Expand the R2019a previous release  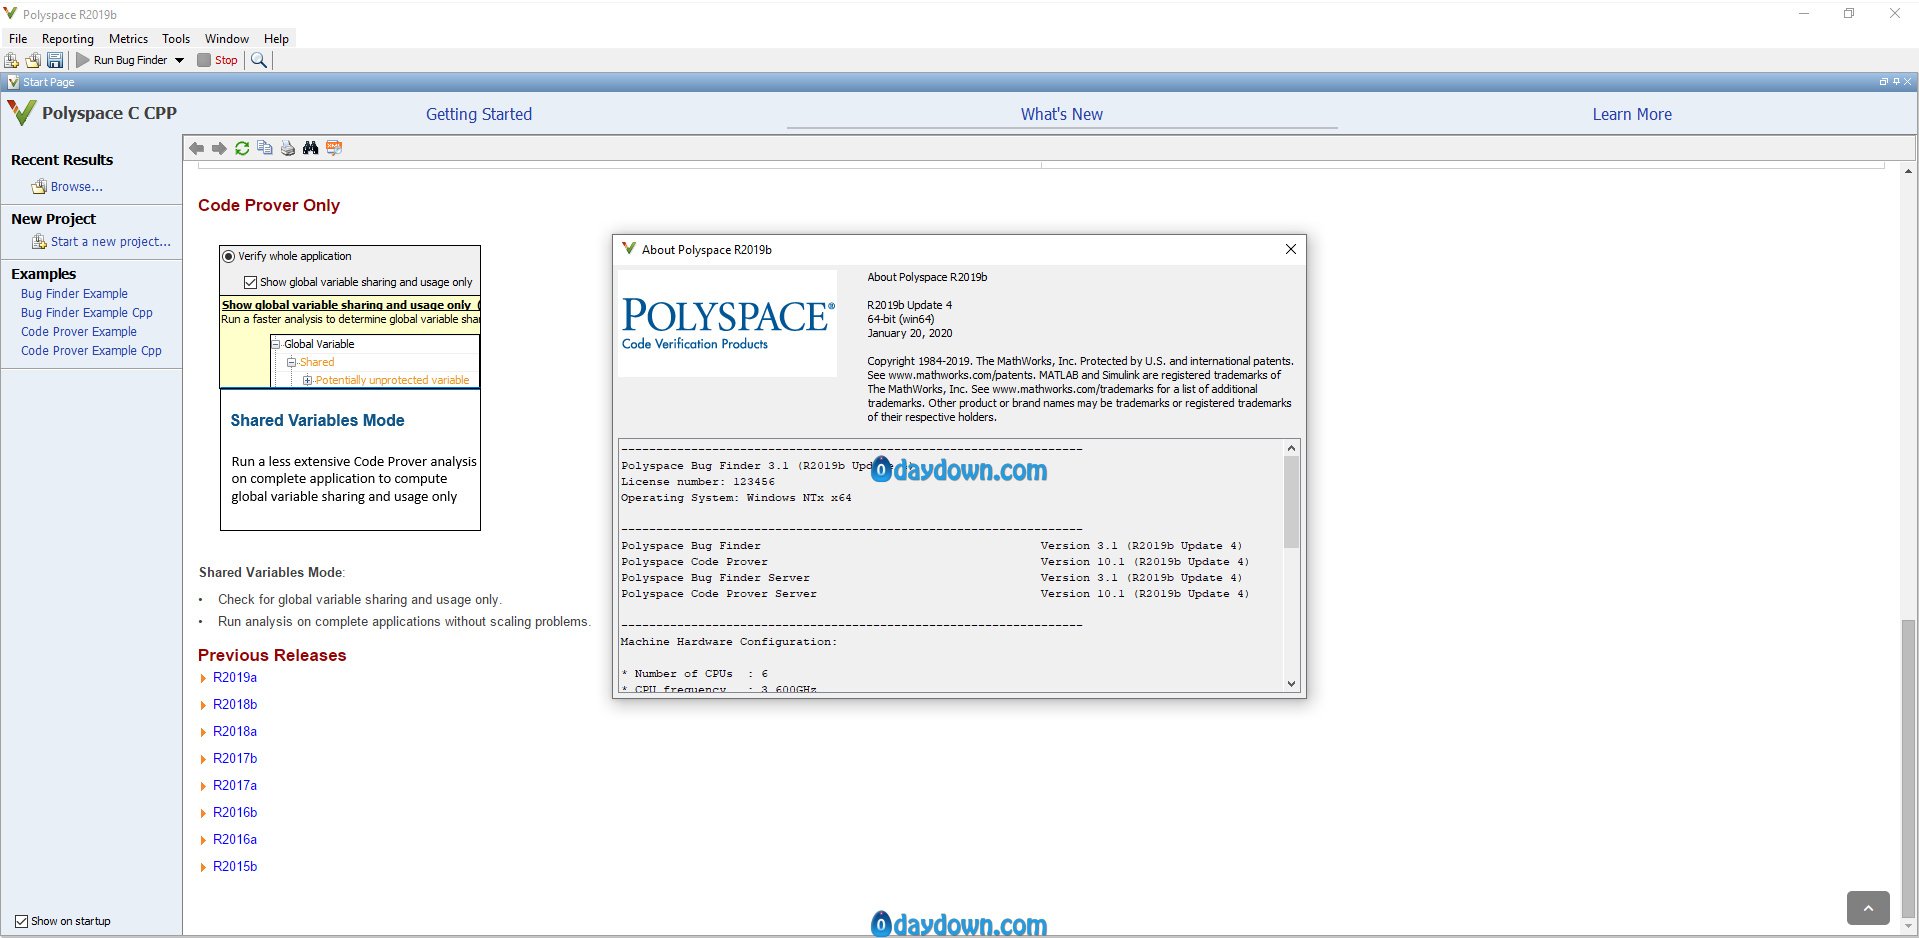203,678
